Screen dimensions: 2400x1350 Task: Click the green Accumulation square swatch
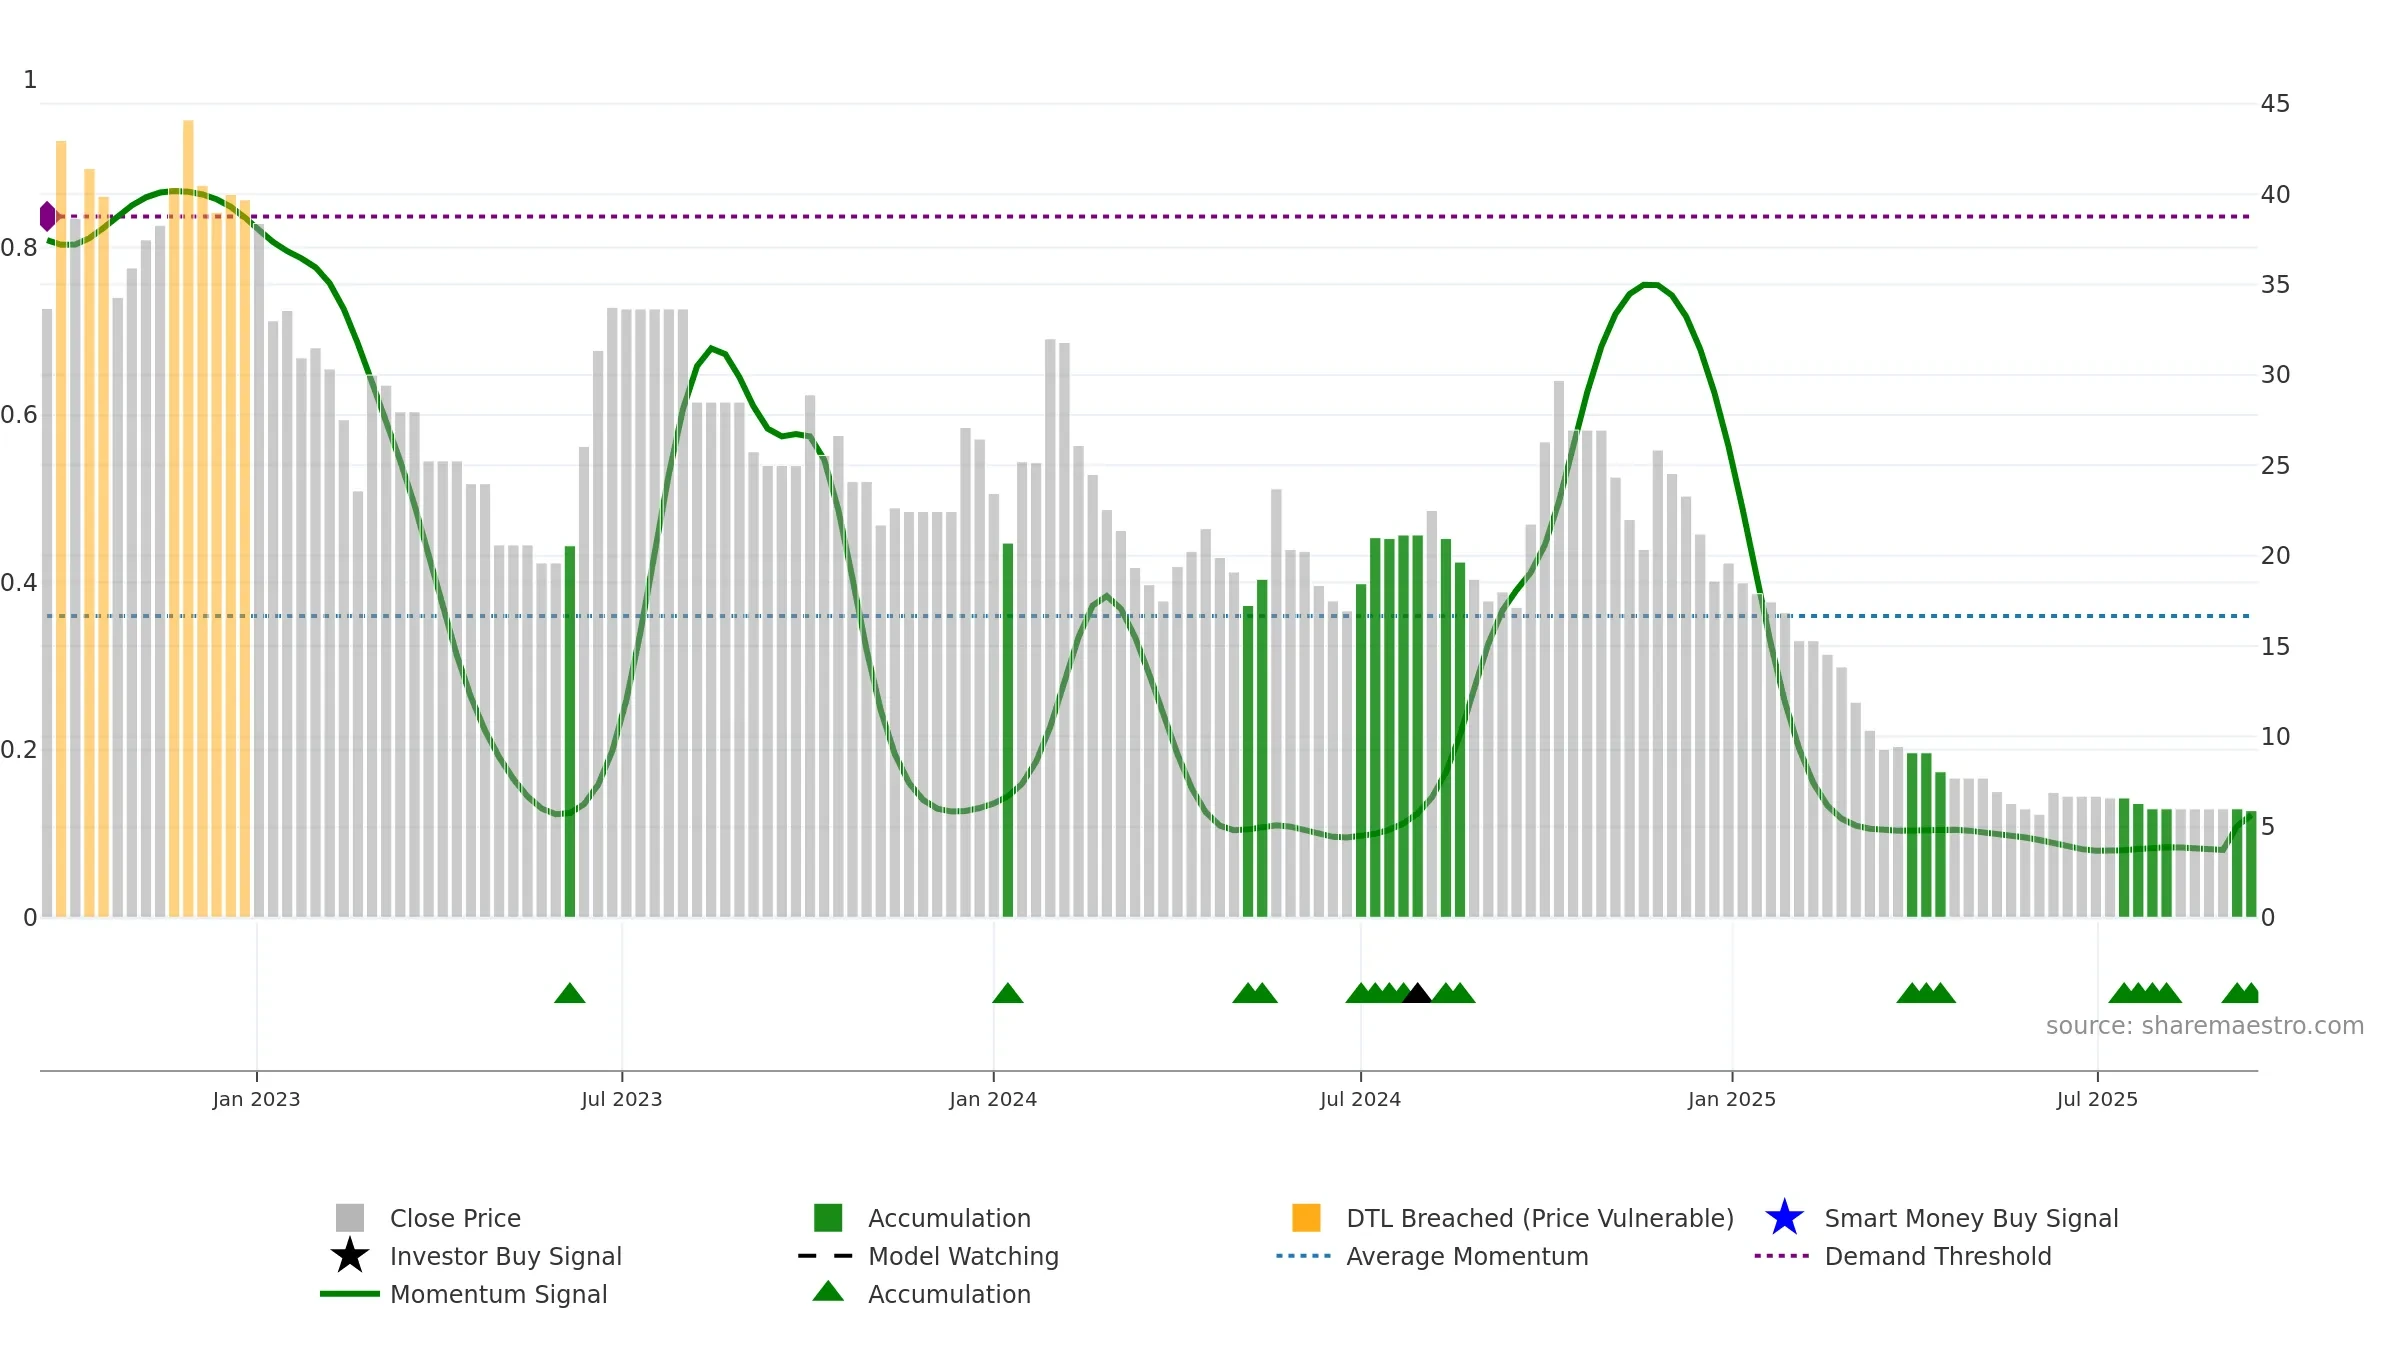pyautogui.click(x=828, y=1218)
